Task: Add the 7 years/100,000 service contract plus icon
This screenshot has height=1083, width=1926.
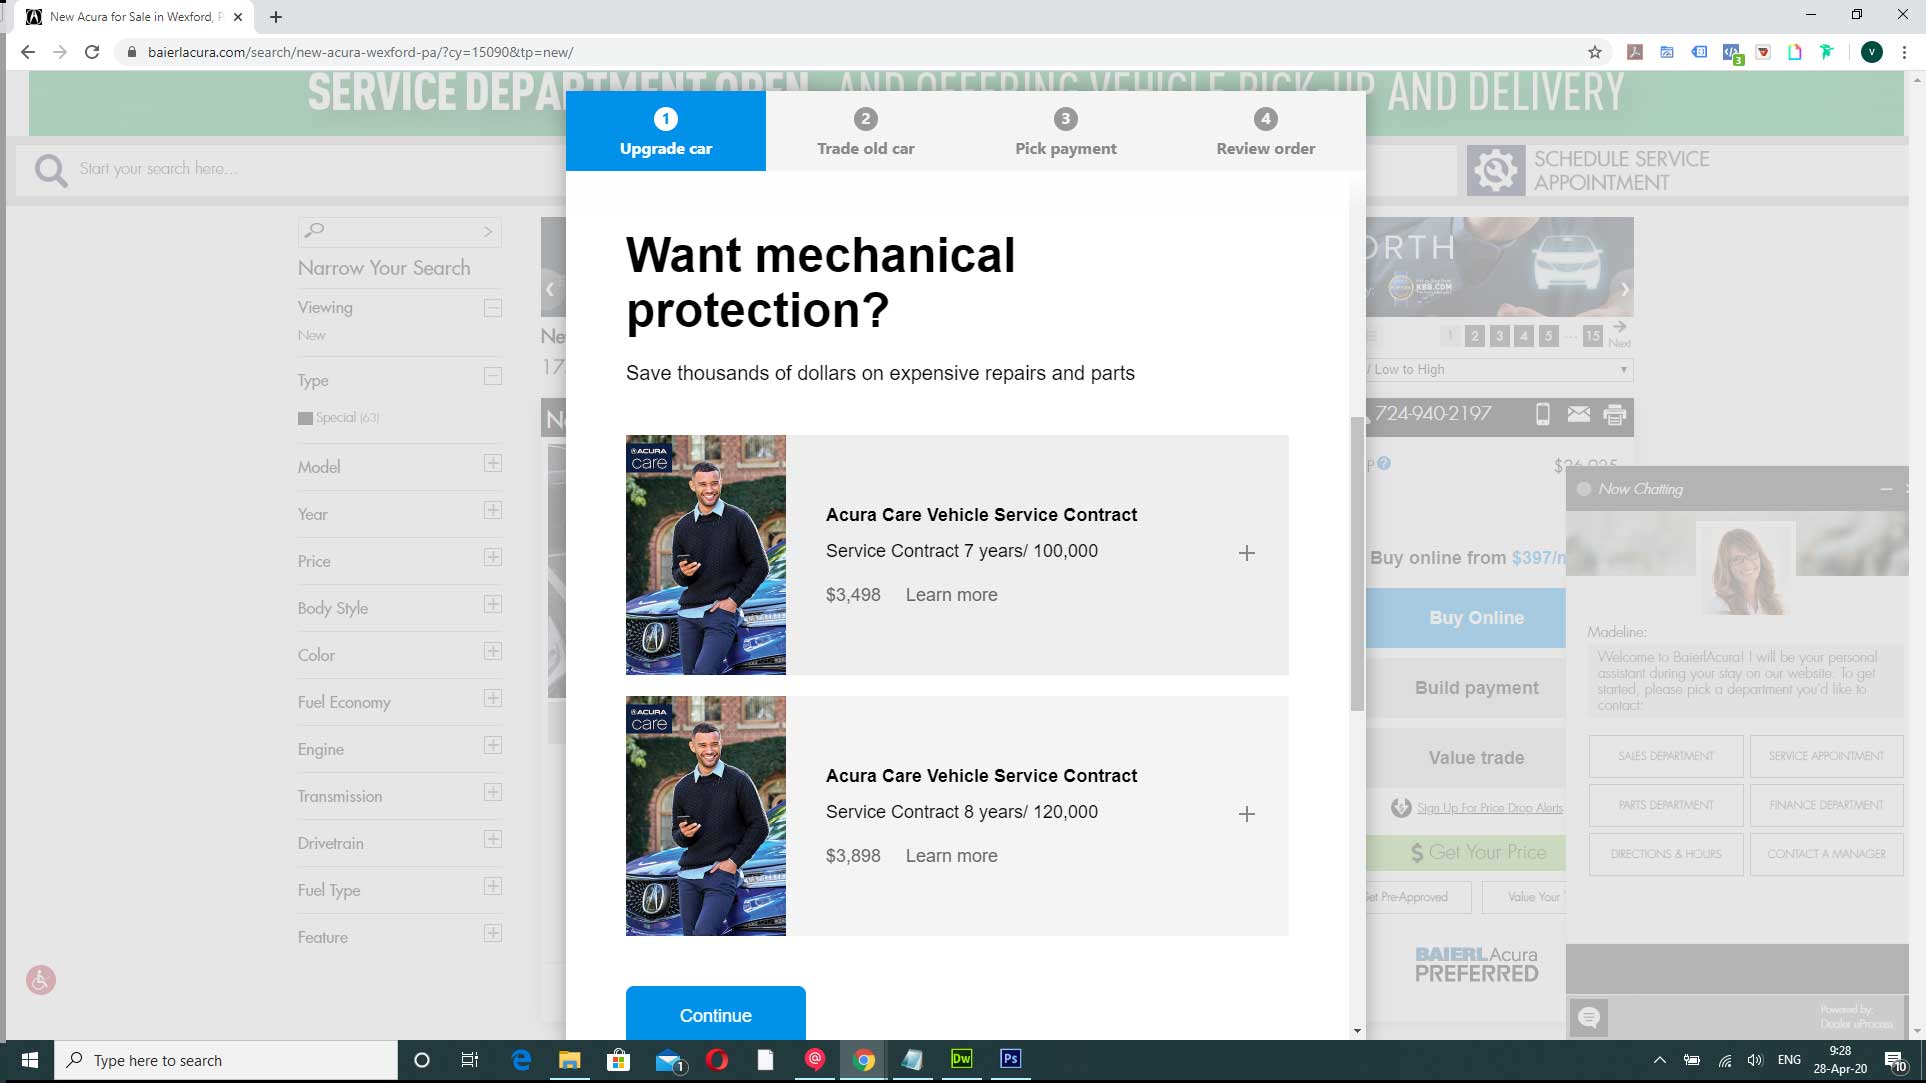Action: (x=1246, y=553)
